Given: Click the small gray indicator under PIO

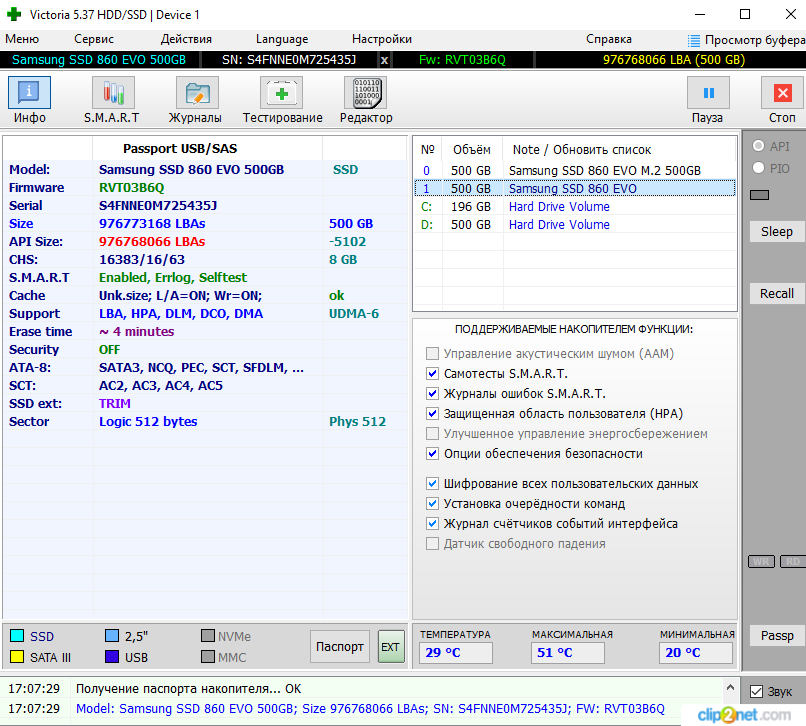Looking at the screenshot, I should (x=760, y=195).
